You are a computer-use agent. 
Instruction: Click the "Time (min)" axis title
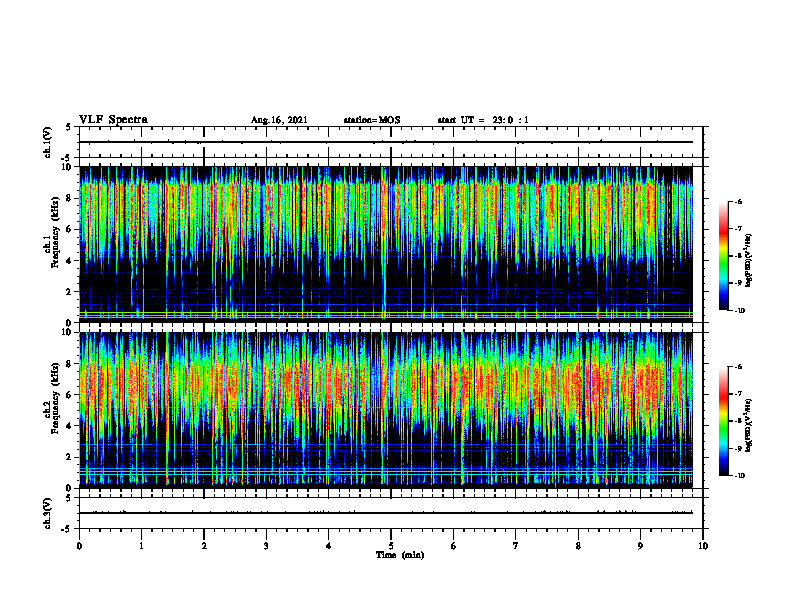click(400, 555)
